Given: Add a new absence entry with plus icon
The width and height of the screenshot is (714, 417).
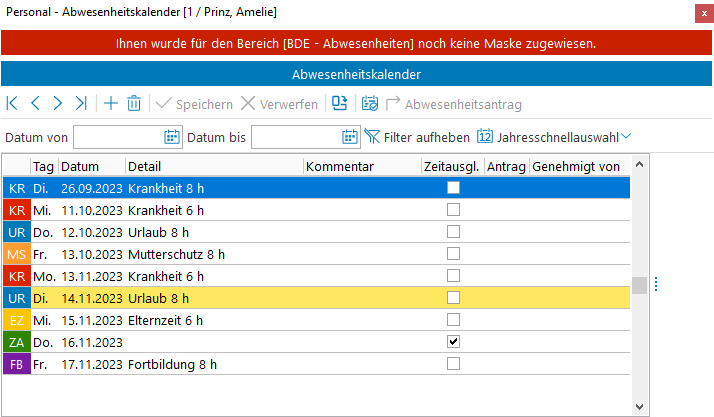Looking at the screenshot, I should coord(111,104).
